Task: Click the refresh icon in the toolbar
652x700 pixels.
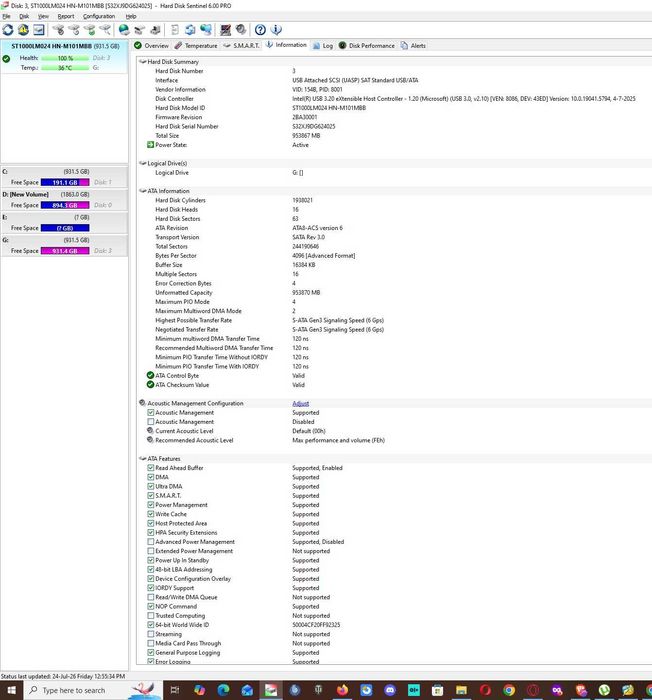Action: pyautogui.click(x=8, y=30)
